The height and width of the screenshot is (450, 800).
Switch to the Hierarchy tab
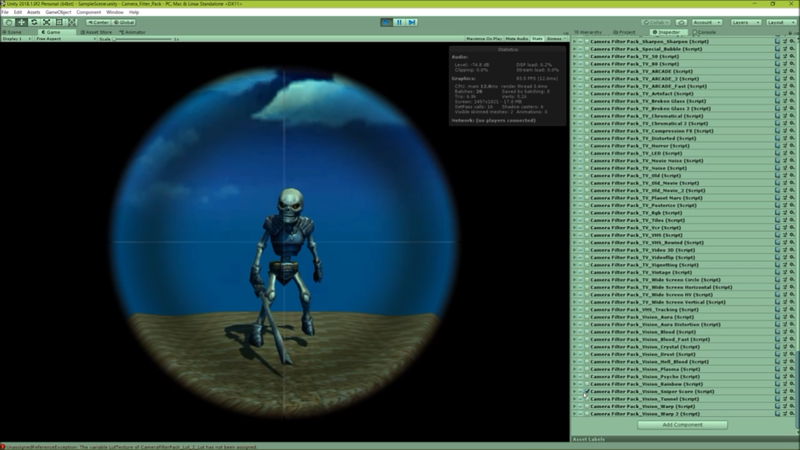tap(588, 32)
